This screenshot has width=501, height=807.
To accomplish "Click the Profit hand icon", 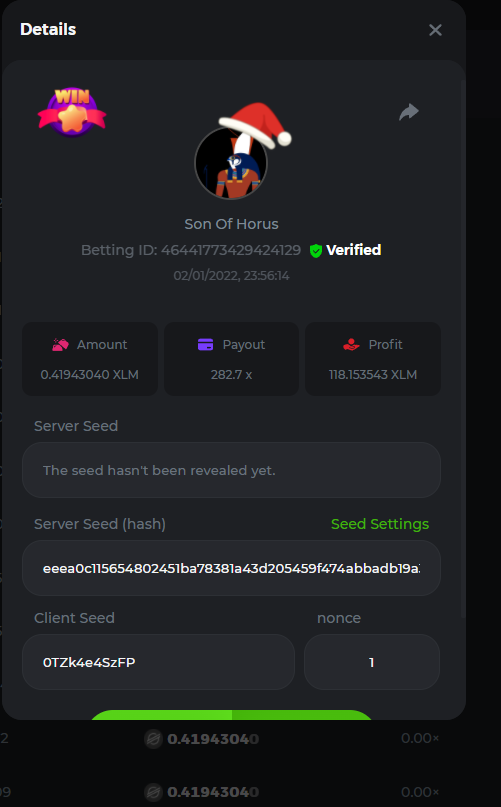I will pos(351,344).
